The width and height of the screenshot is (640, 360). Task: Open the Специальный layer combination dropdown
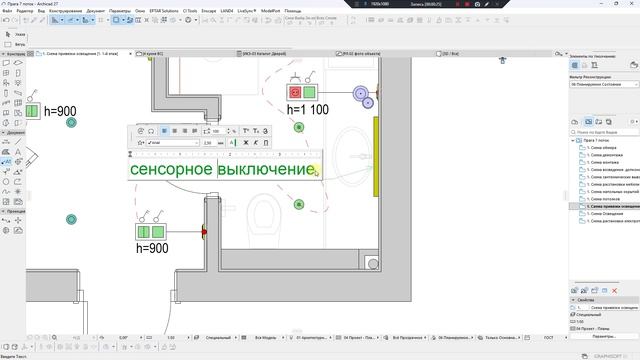pyautogui.click(x=218, y=338)
